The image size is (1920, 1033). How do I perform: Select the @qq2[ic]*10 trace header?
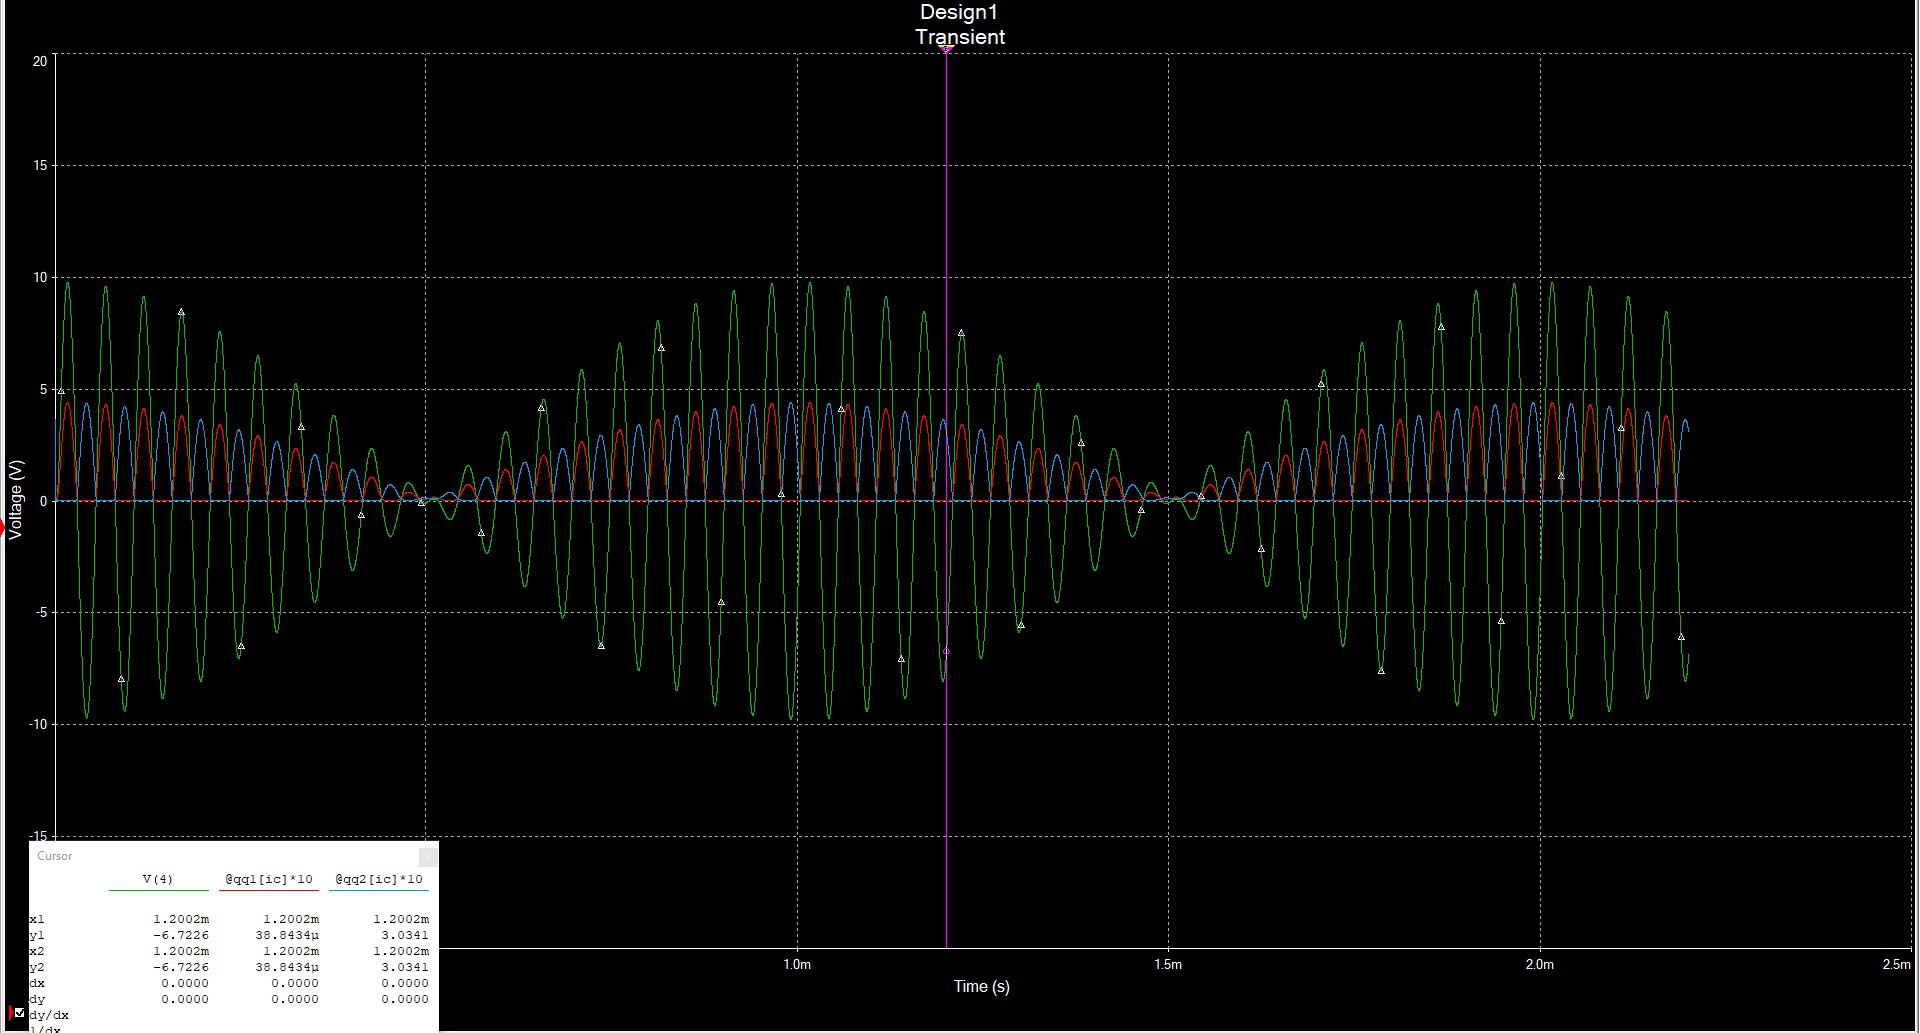click(379, 880)
